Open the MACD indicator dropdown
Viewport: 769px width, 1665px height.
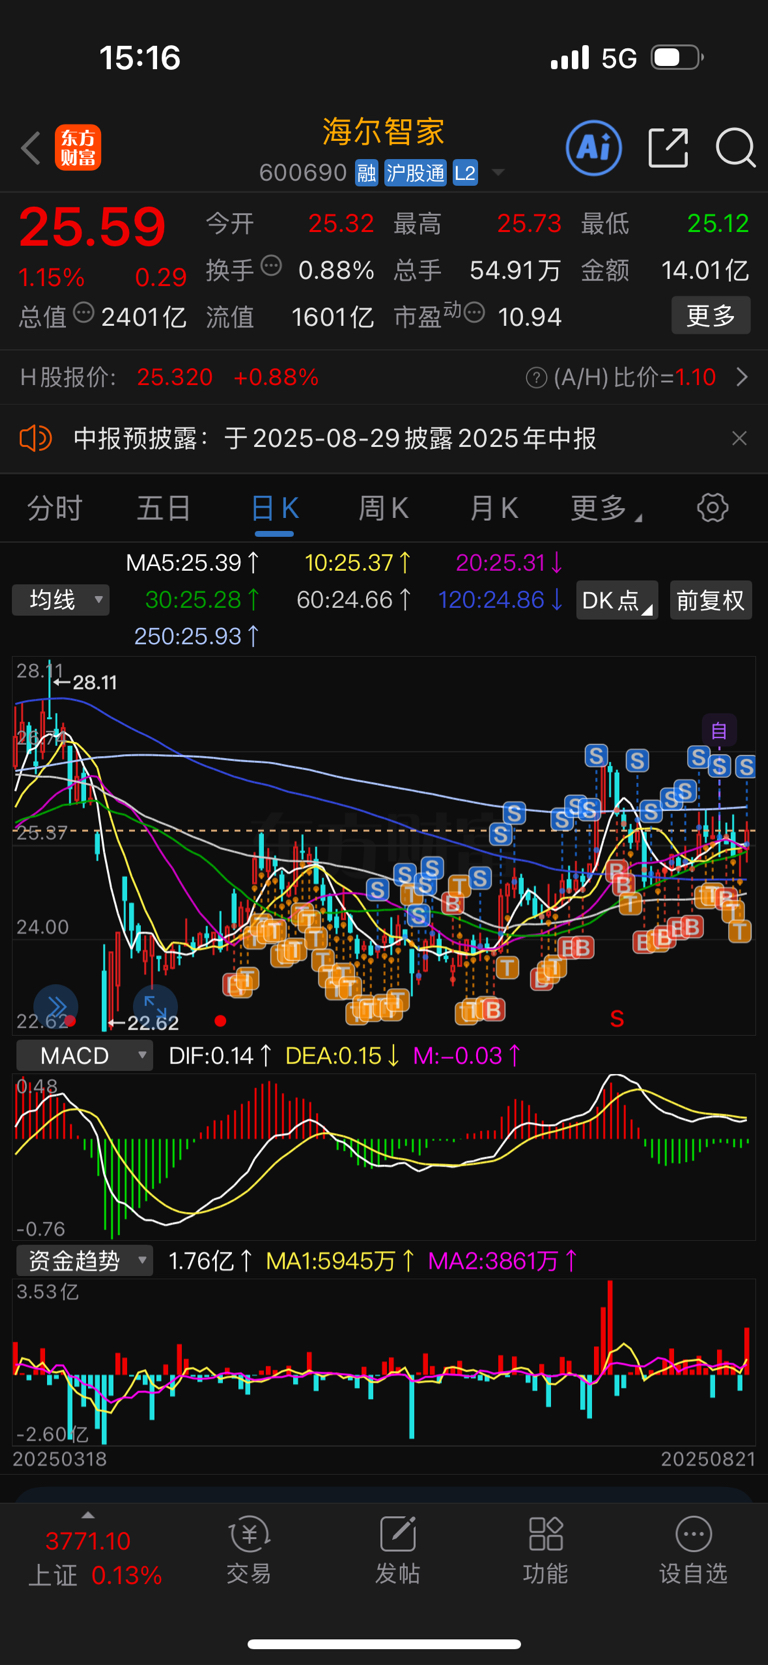pyautogui.click(x=85, y=1056)
